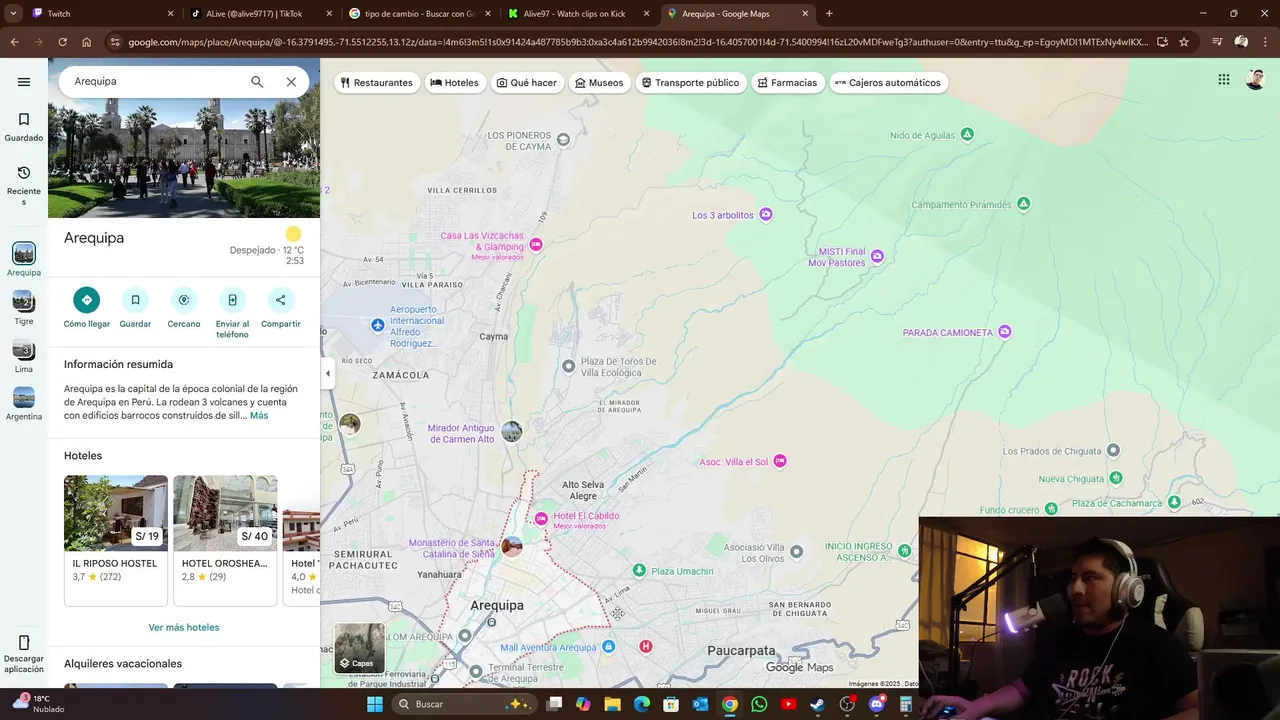This screenshot has height=720, width=1280.
Task: Click the PARADA CAMIONETA map pin
Action: click(x=1005, y=332)
